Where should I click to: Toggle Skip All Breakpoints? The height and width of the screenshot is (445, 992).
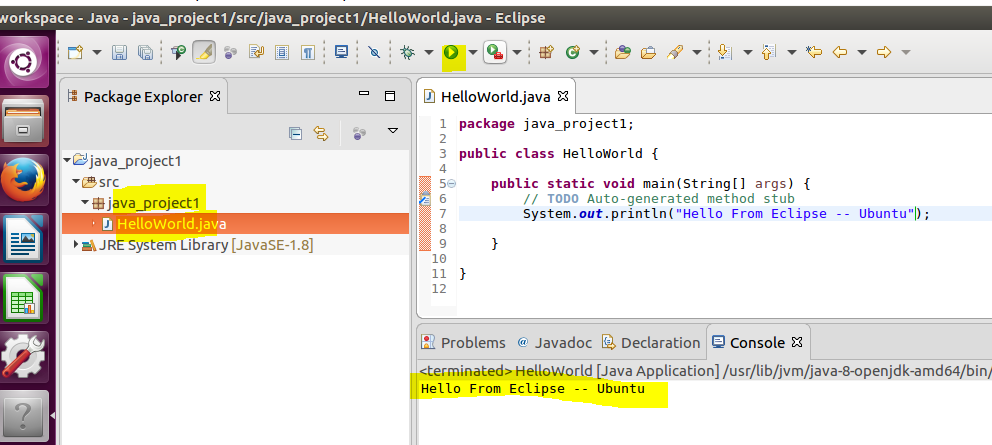[x=375, y=53]
